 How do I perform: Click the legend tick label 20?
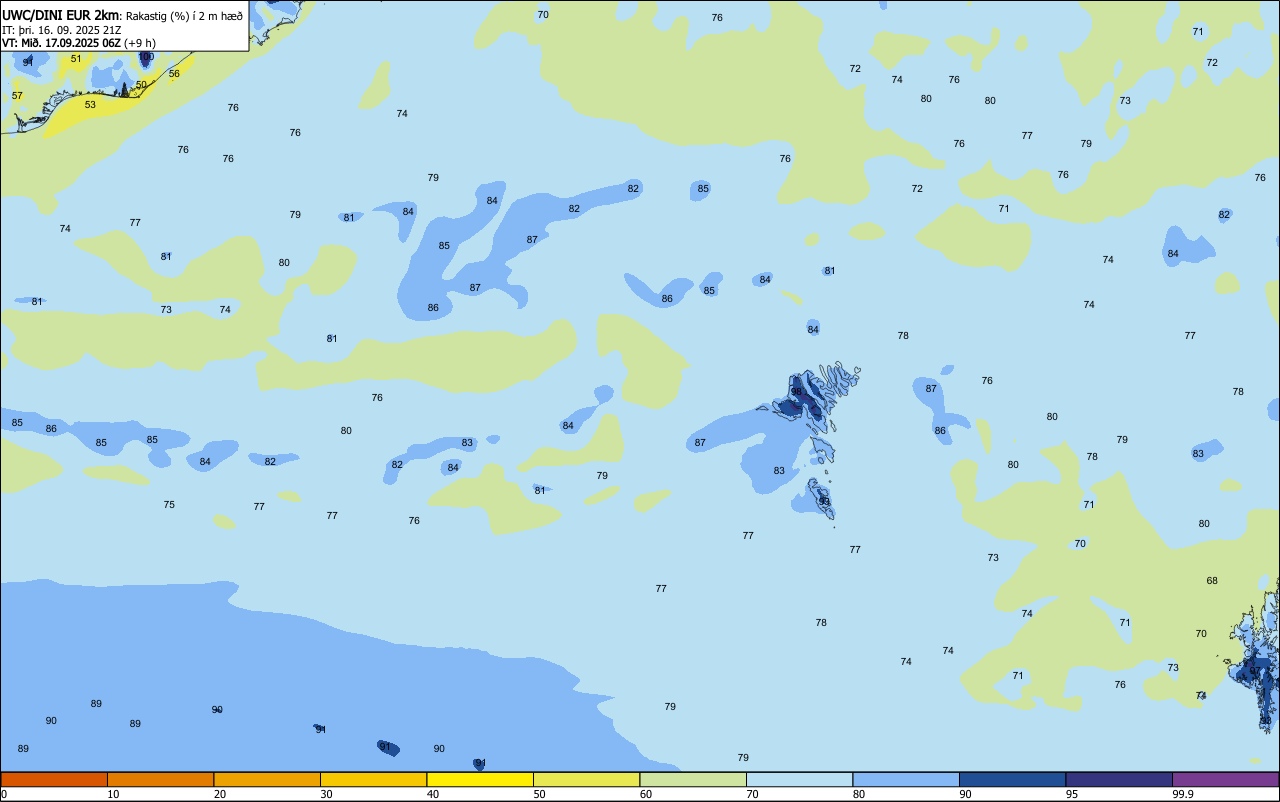[x=220, y=794]
